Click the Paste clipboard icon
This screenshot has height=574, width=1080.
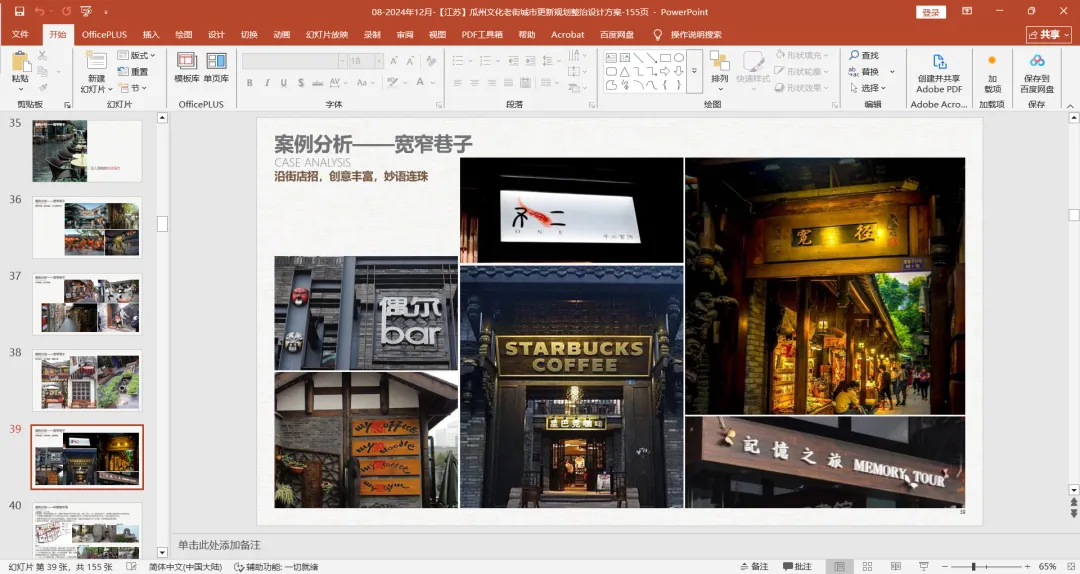click(20, 64)
